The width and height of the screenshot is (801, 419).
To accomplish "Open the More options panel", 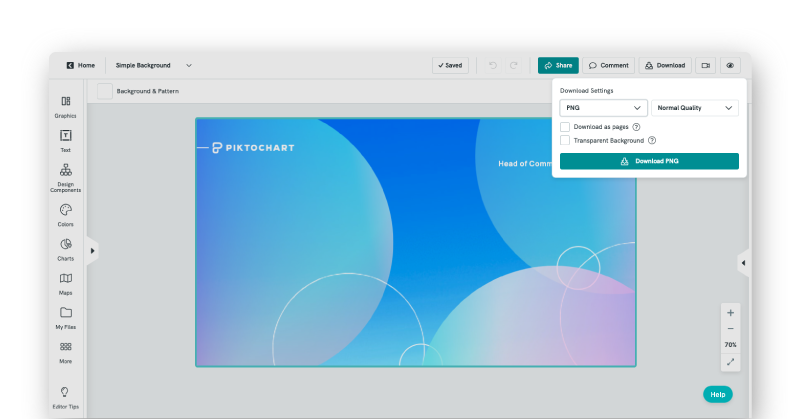I will point(65,353).
